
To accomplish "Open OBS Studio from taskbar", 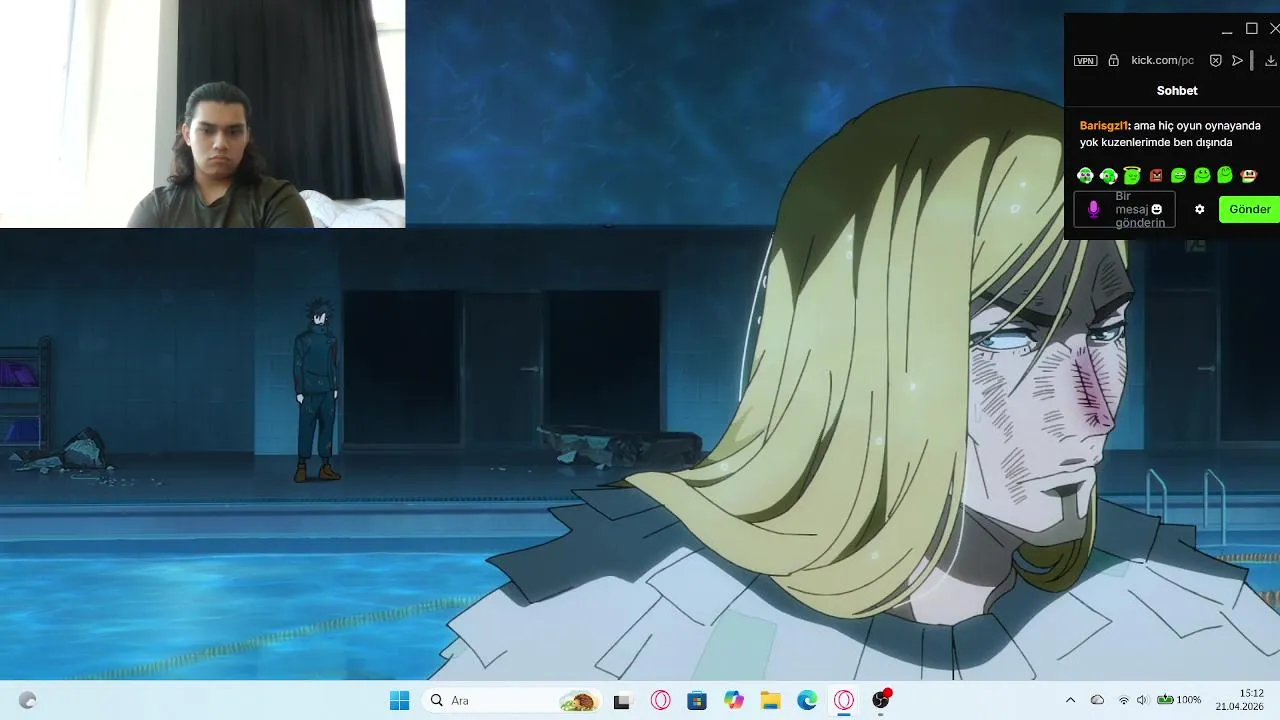I will (x=881, y=700).
